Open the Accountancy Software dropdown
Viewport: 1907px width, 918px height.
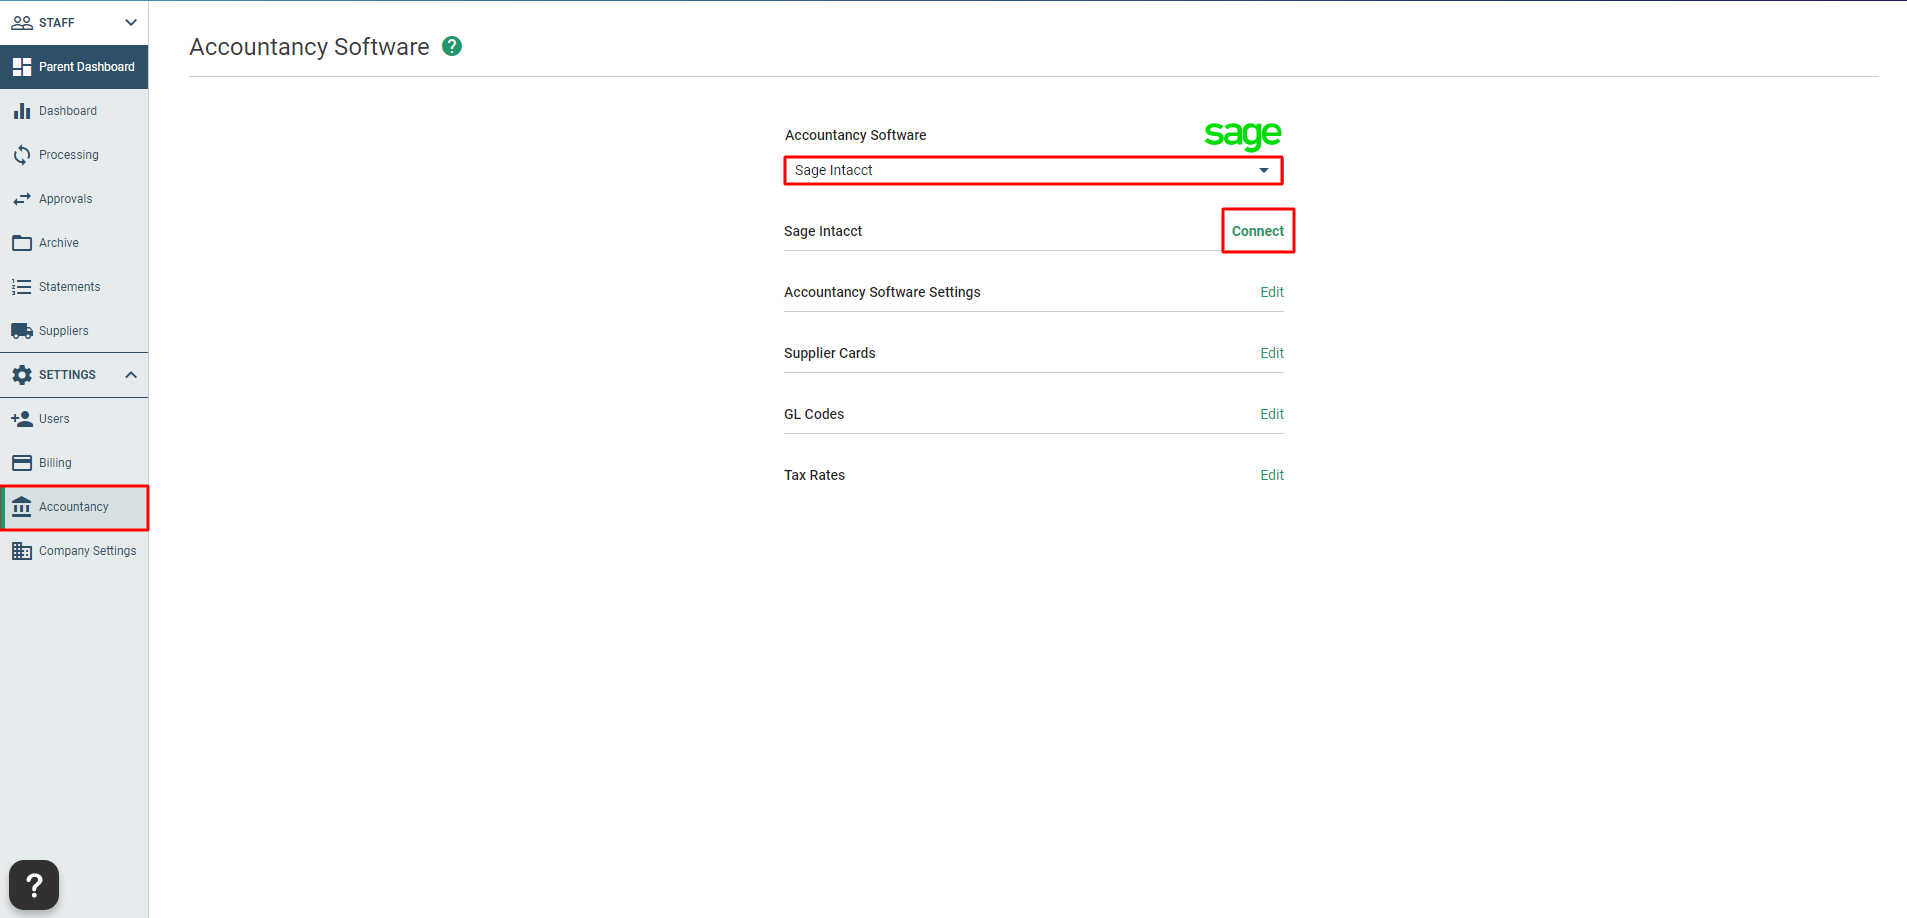pyautogui.click(x=1263, y=170)
